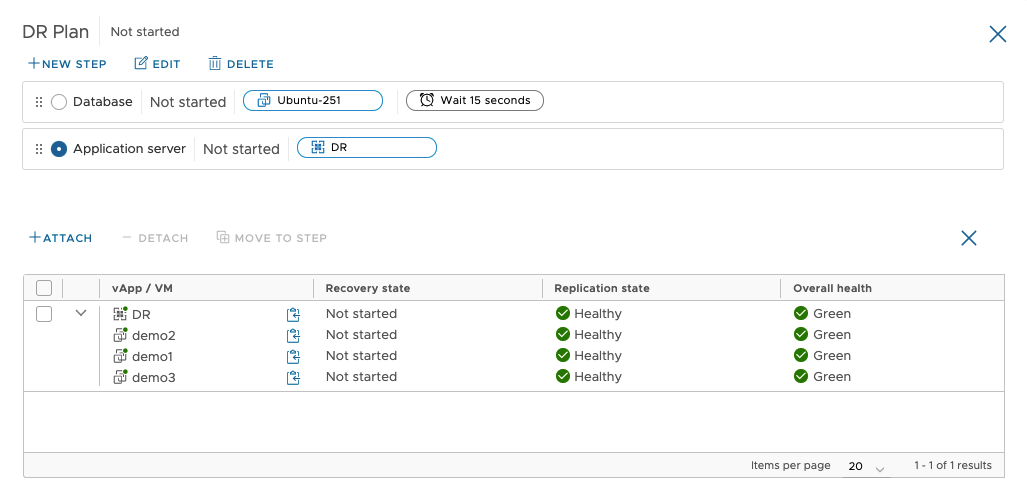Delete the selected step
This screenshot has height=492, width=1027.
240,64
